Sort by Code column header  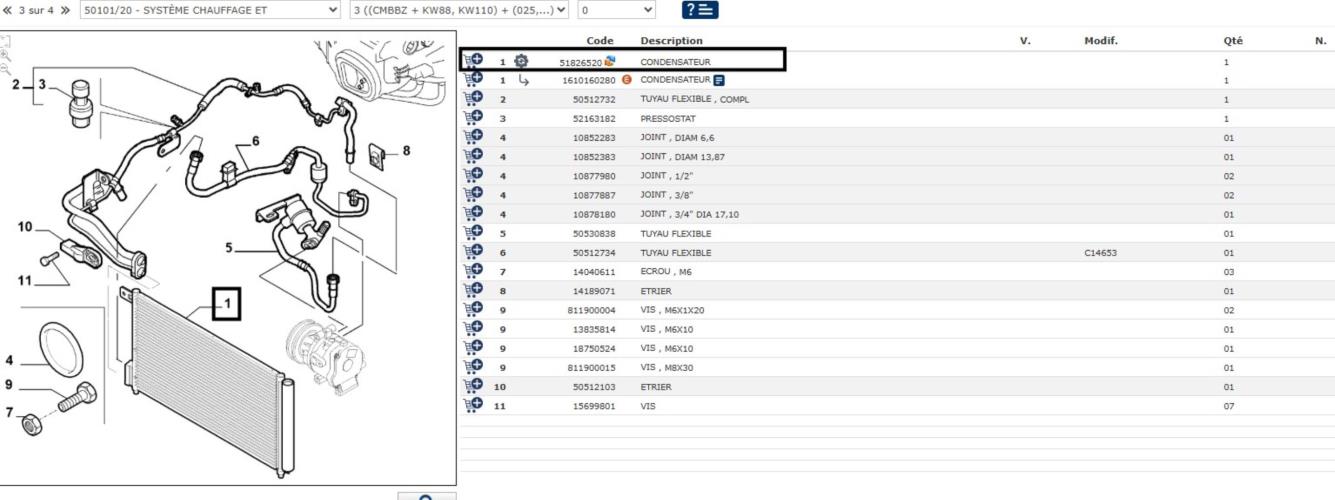click(x=600, y=41)
